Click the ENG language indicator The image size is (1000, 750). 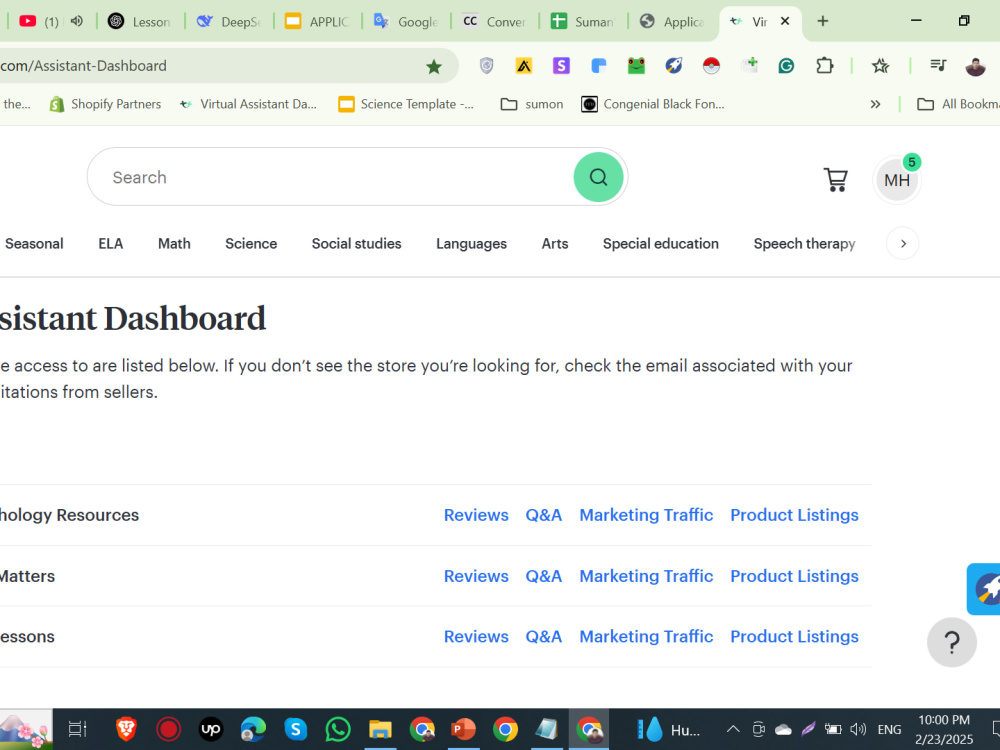pyautogui.click(x=889, y=729)
